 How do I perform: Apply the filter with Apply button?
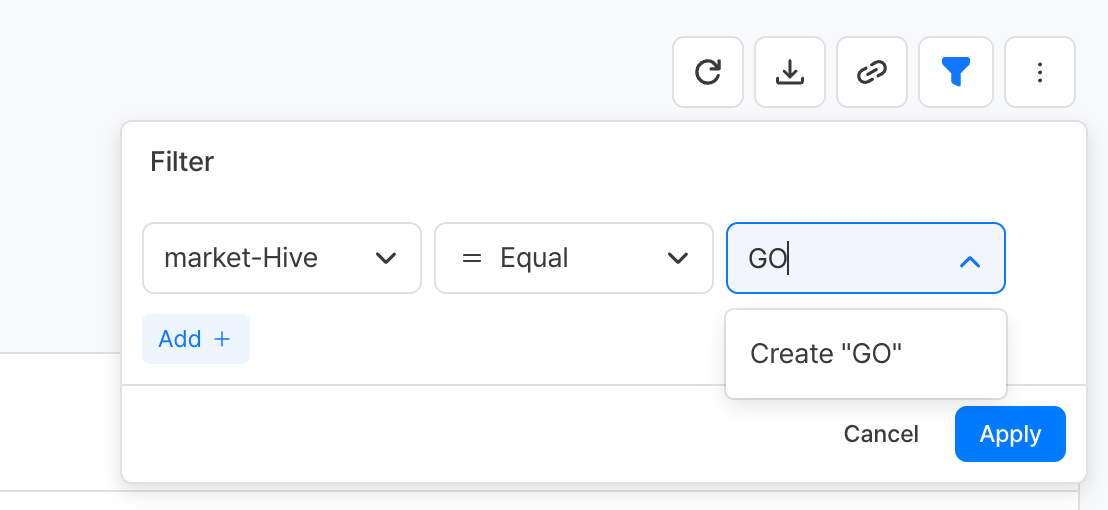coord(1010,434)
